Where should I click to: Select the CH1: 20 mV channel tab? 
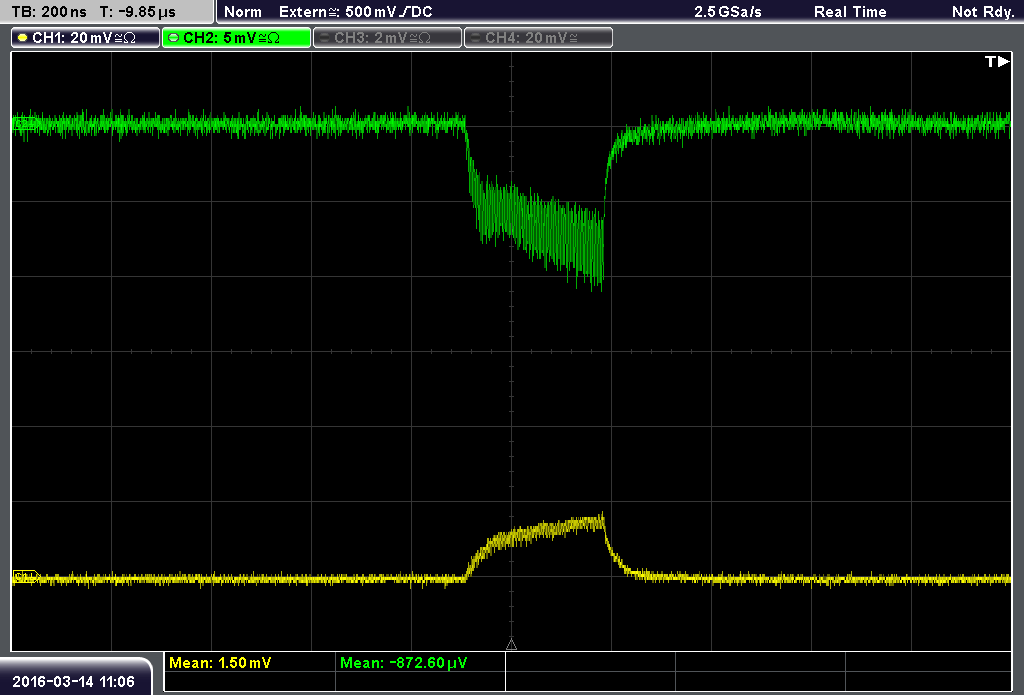click(86, 38)
